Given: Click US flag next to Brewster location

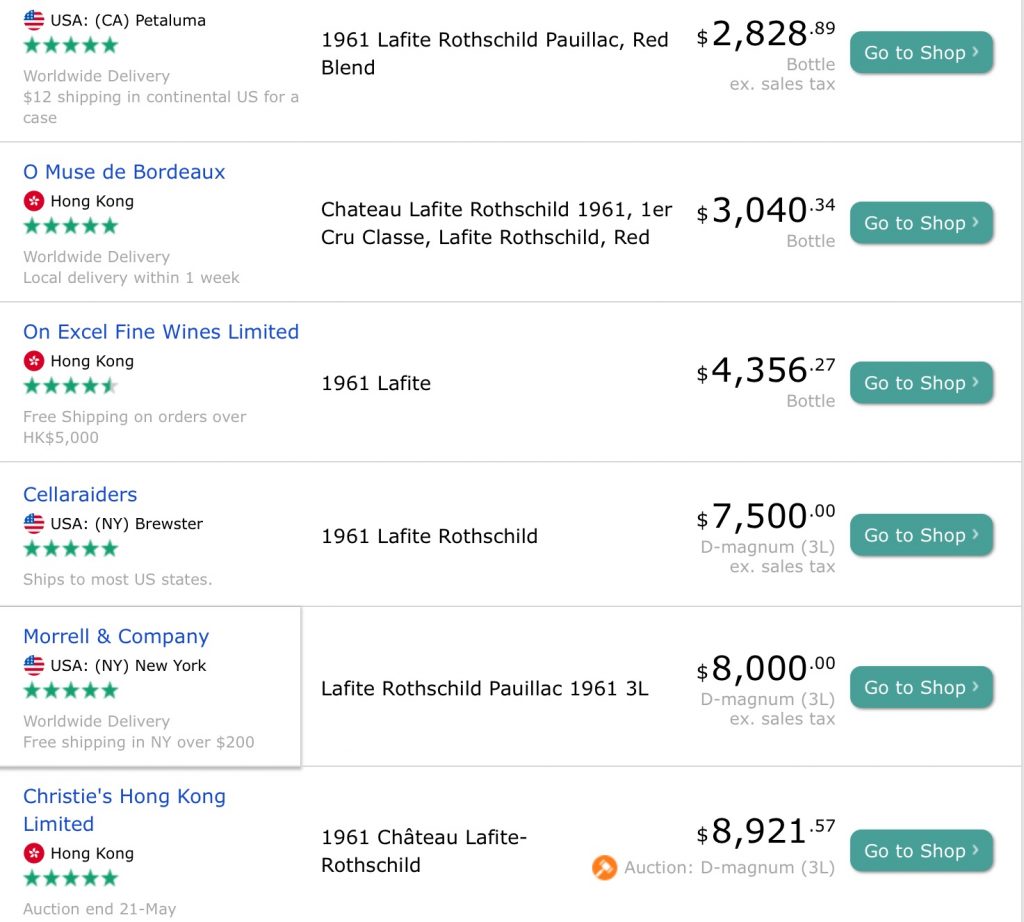Looking at the screenshot, I should [34, 524].
